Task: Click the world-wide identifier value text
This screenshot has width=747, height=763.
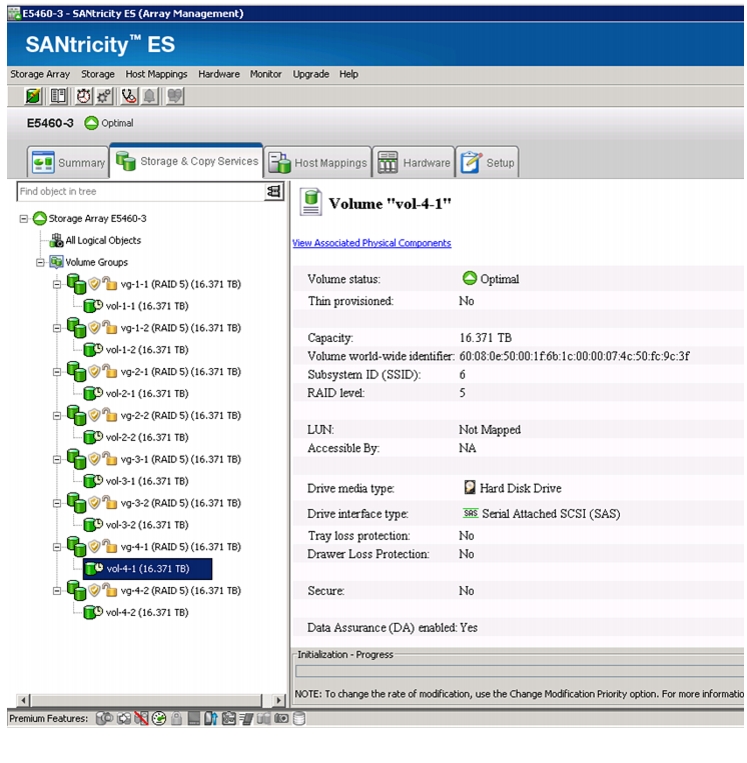Action: click(x=574, y=356)
